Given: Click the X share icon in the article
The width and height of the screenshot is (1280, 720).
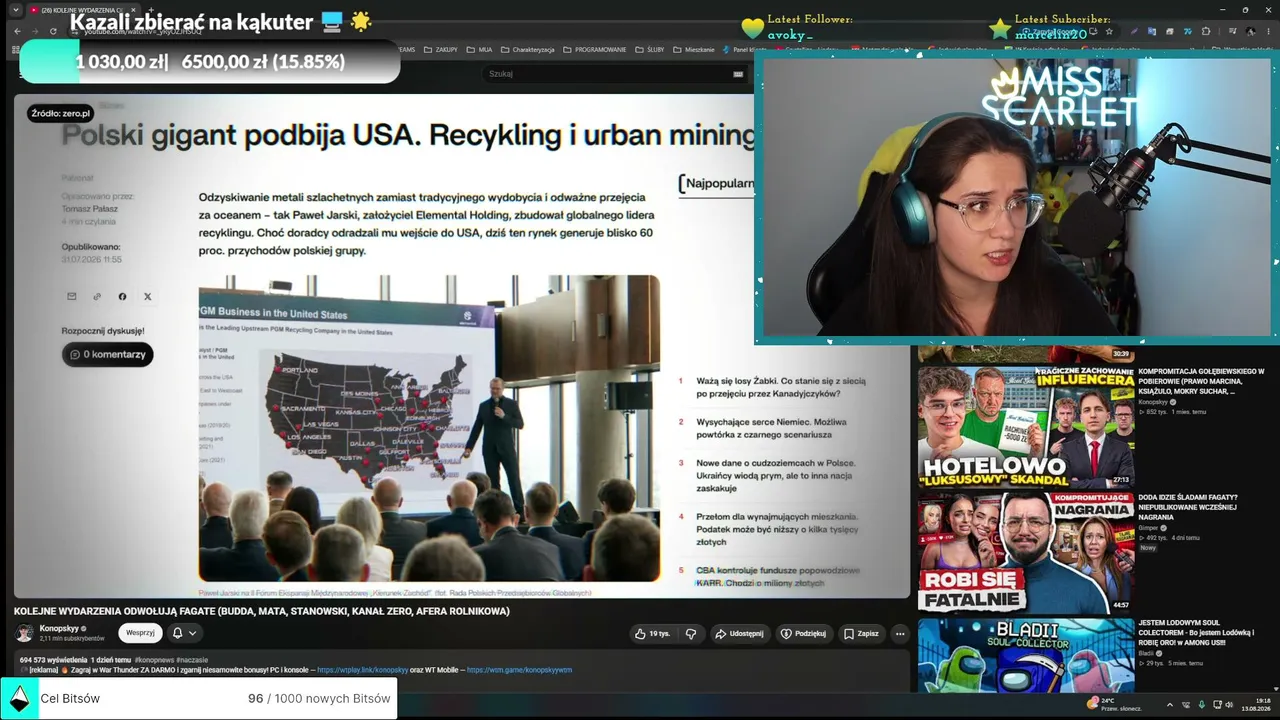Looking at the screenshot, I should [x=148, y=297].
